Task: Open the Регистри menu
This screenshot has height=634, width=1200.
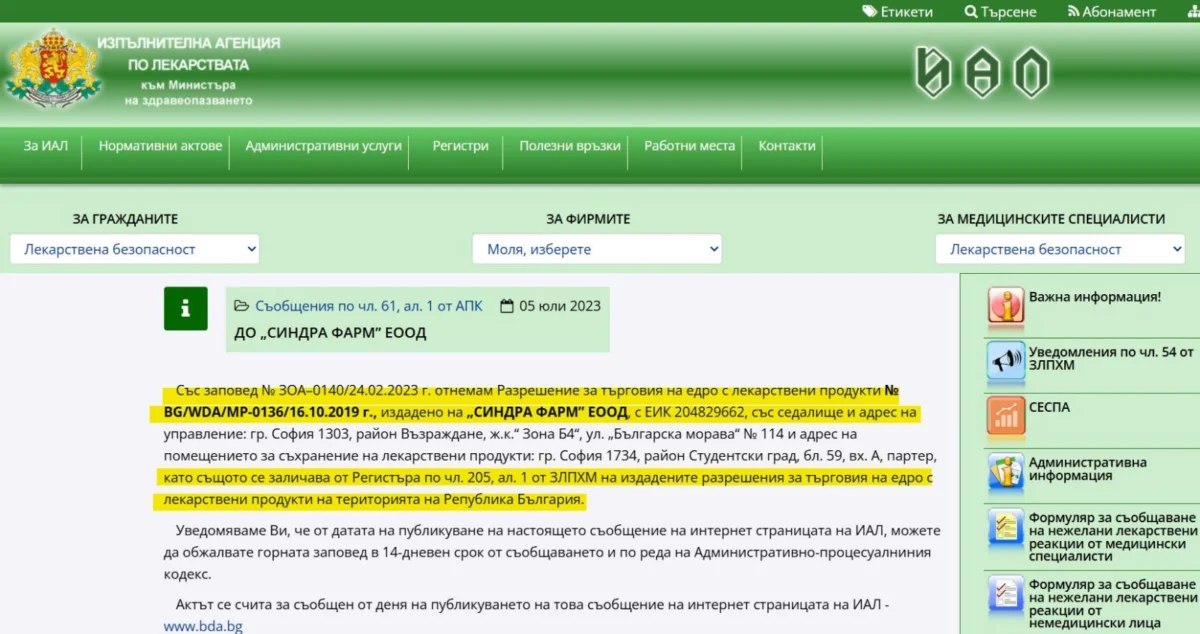Action: coord(461,146)
